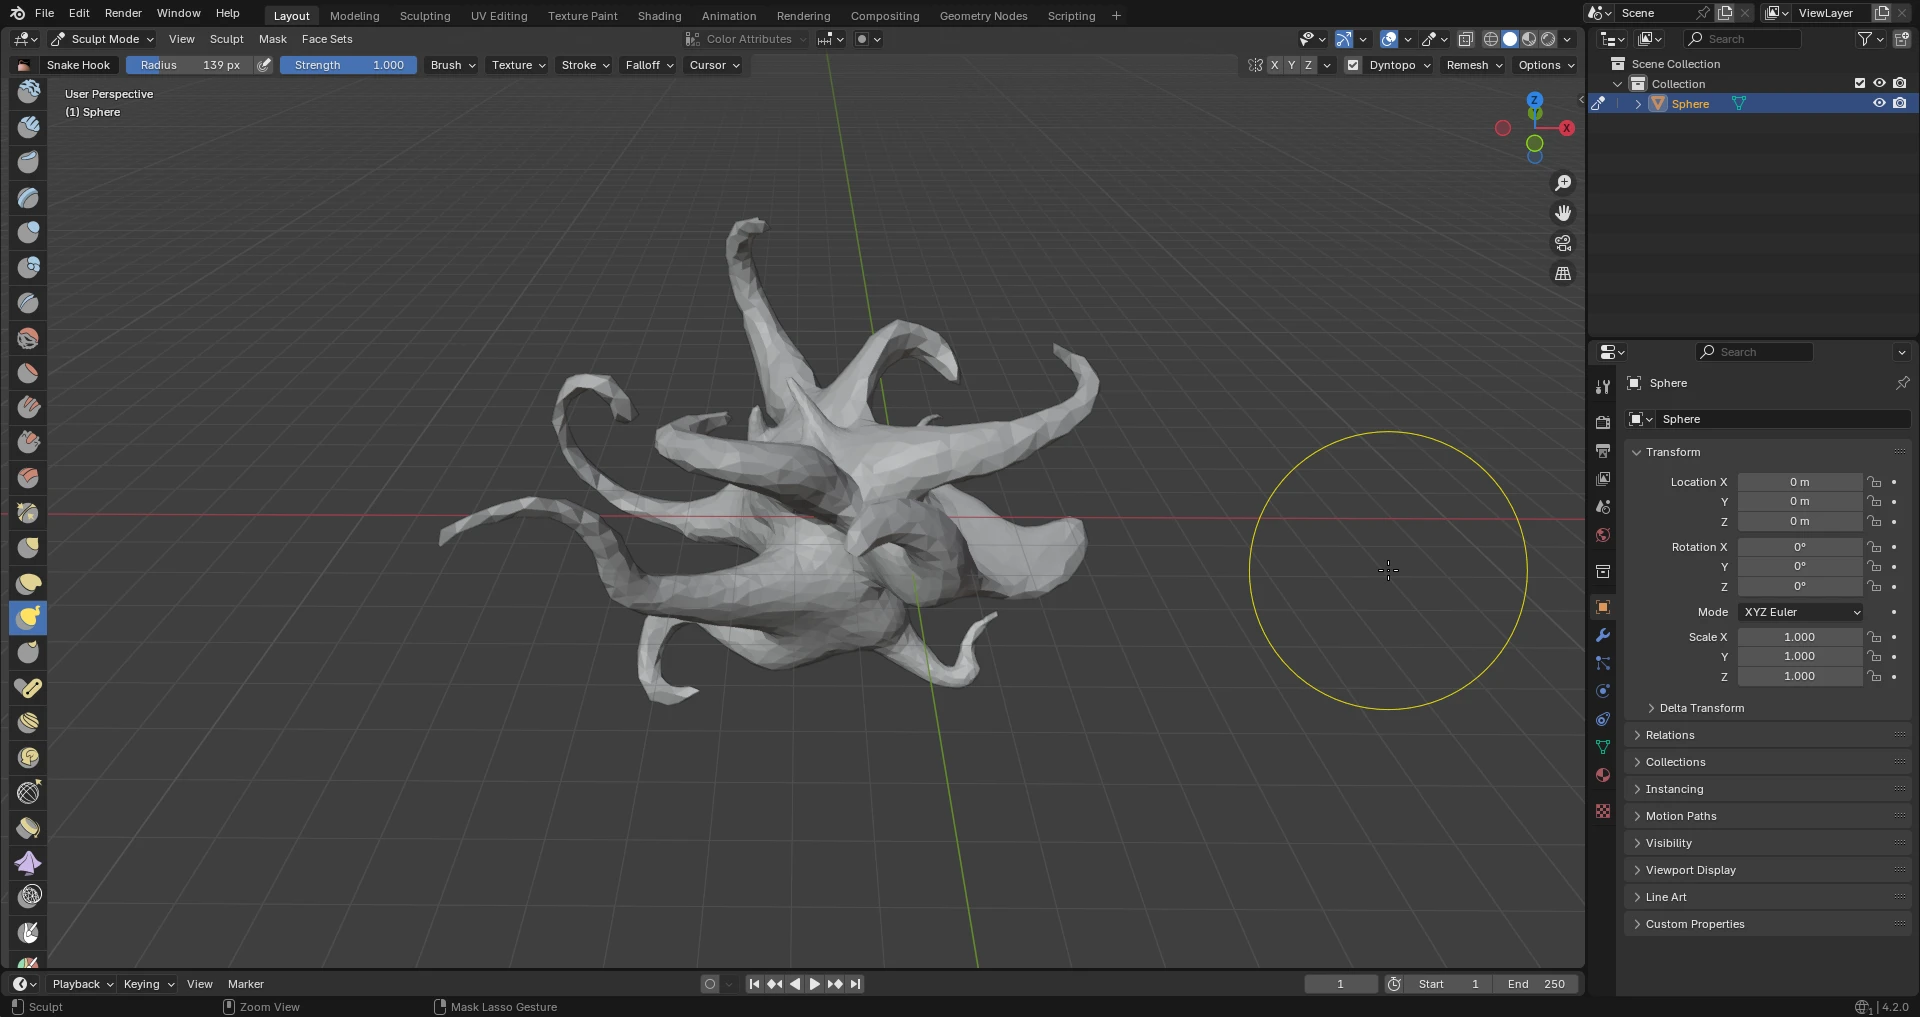Toggle camera view icon in viewport
The height and width of the screenshot is (1017, 1920).
(1562, 244)
